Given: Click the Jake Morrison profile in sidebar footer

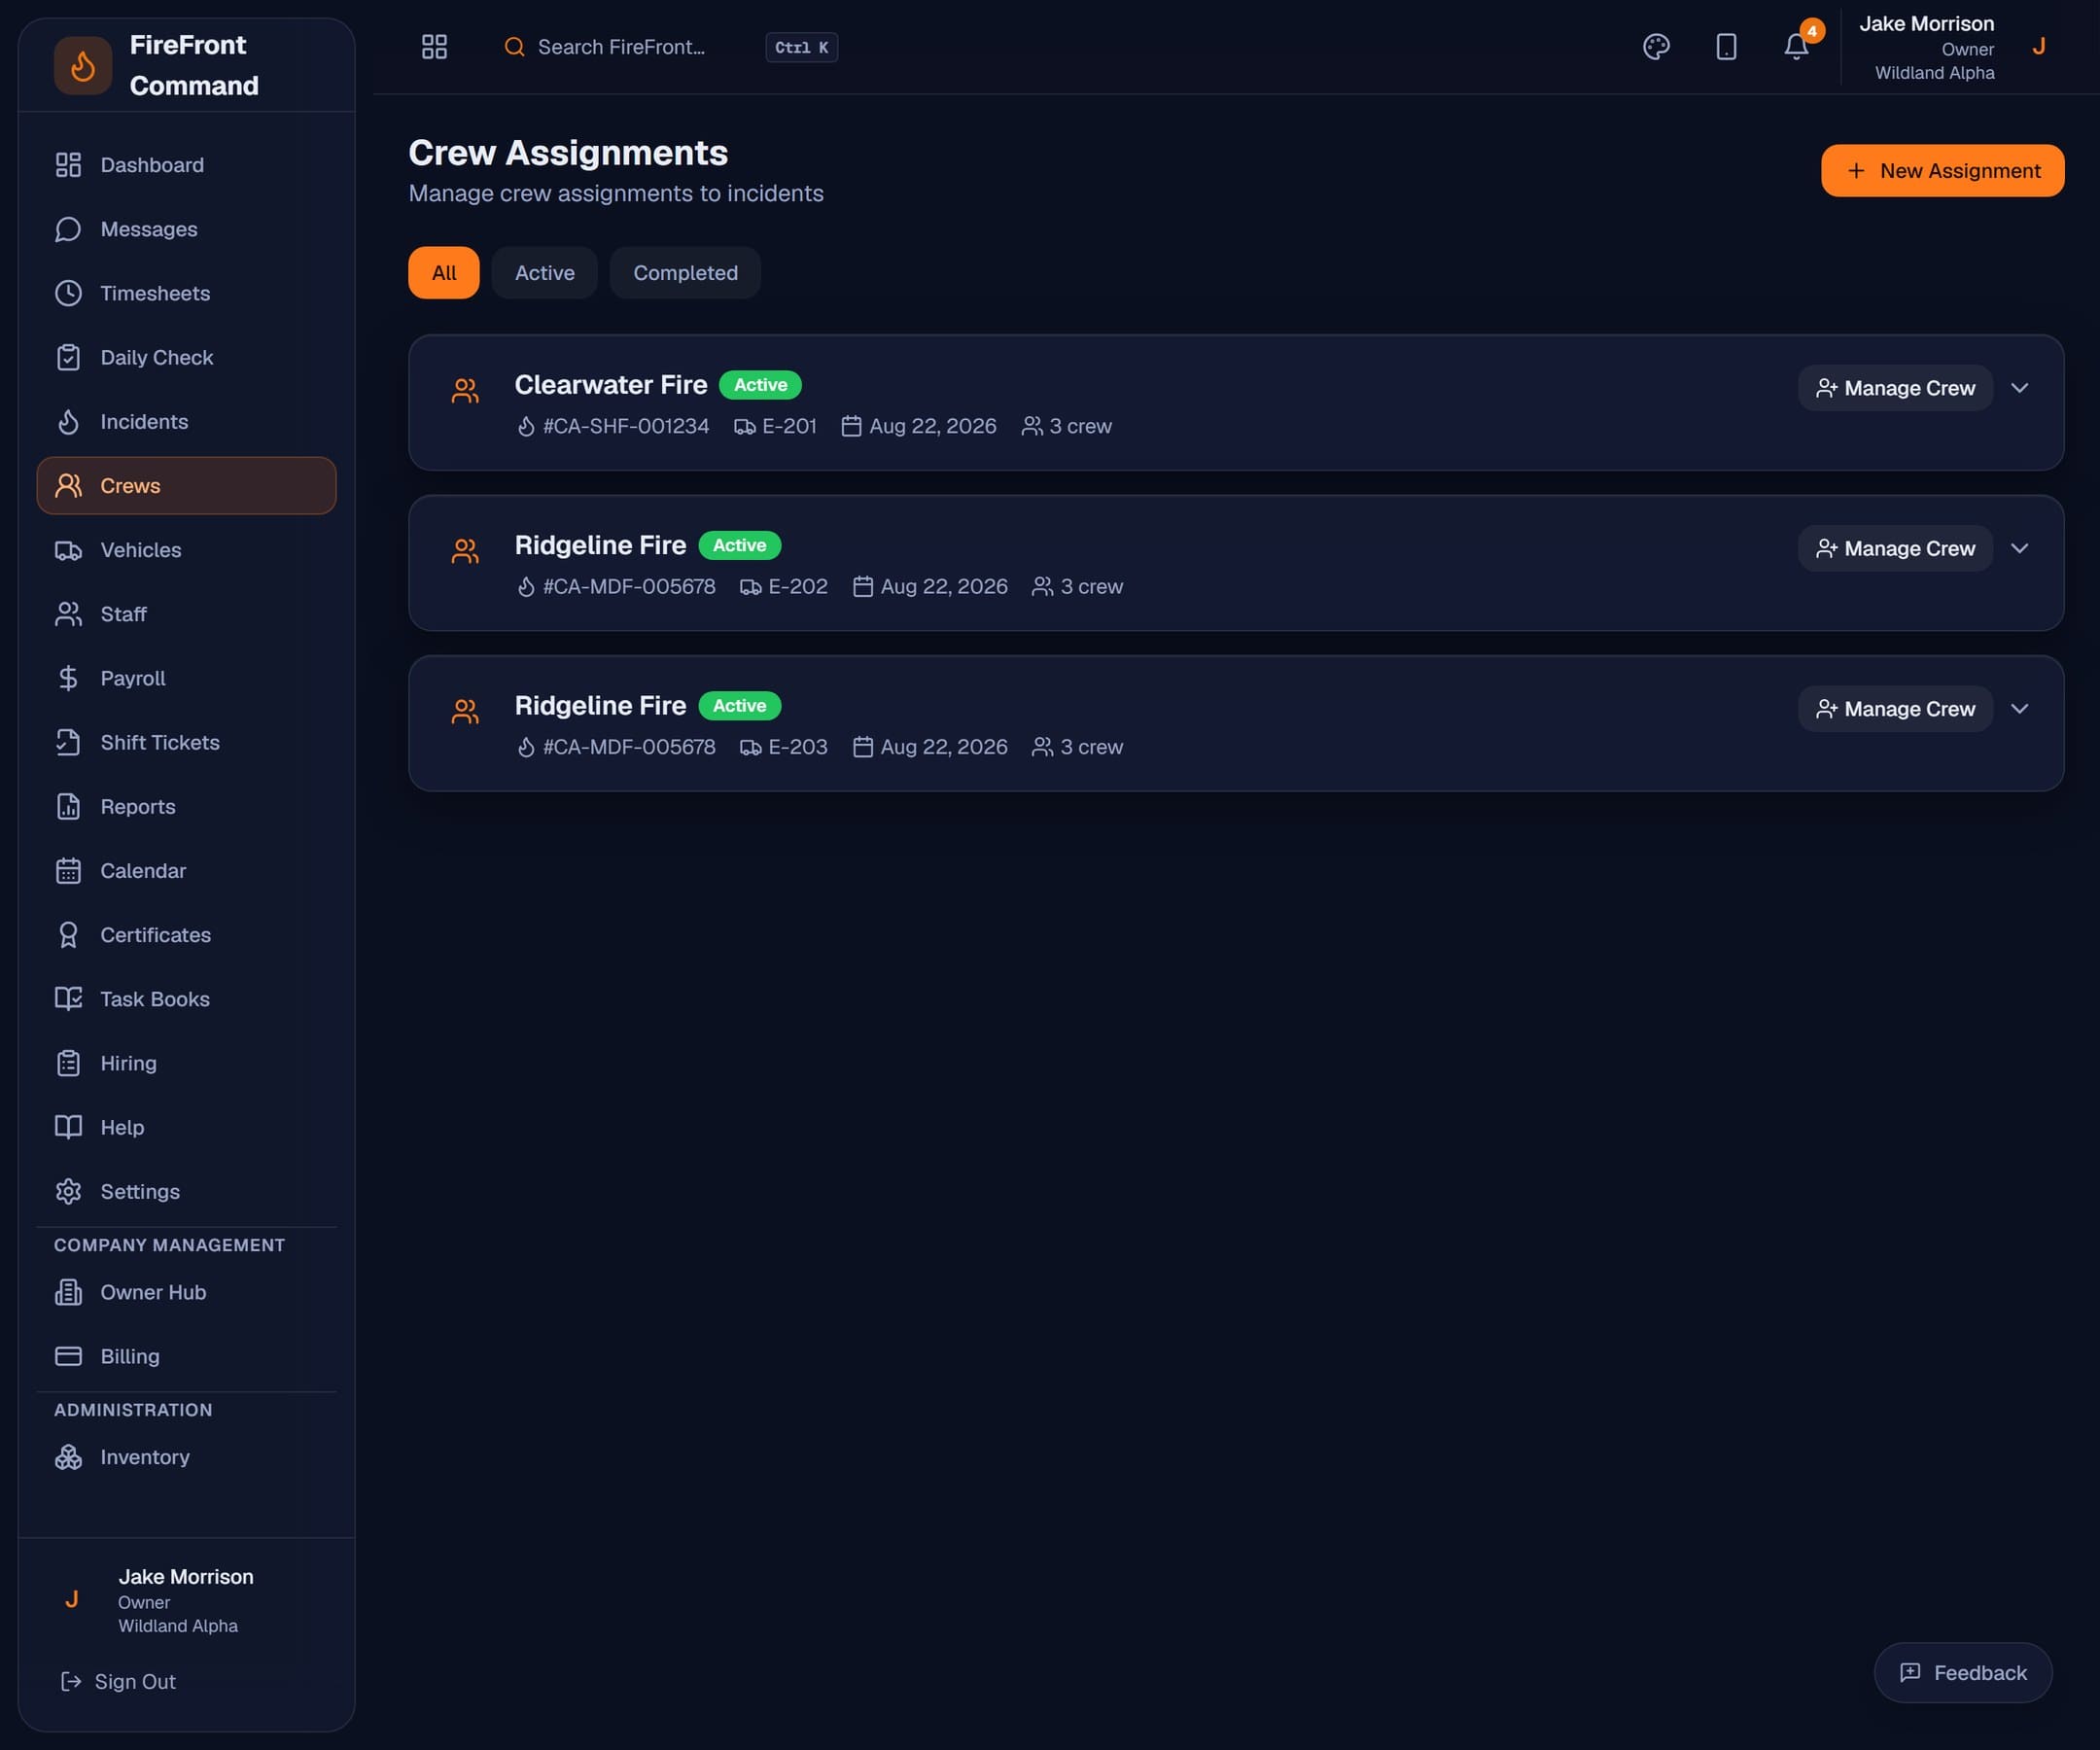Looking at the screenshot, I should pos(186,1600).
